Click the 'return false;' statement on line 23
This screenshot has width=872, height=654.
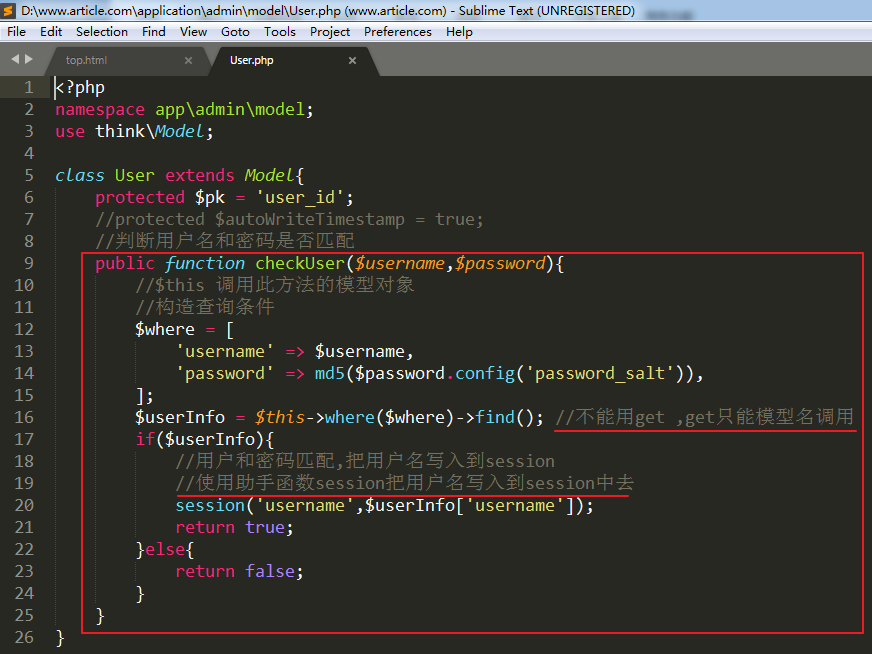[x=239, y=572]
